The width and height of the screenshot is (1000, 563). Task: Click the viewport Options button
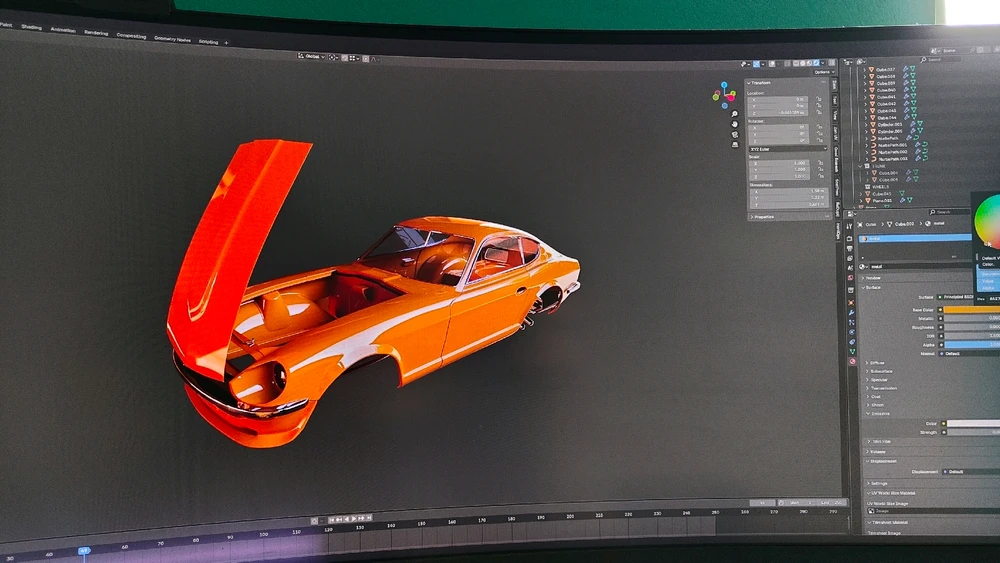pyautogui.click(x=822, y=72)
